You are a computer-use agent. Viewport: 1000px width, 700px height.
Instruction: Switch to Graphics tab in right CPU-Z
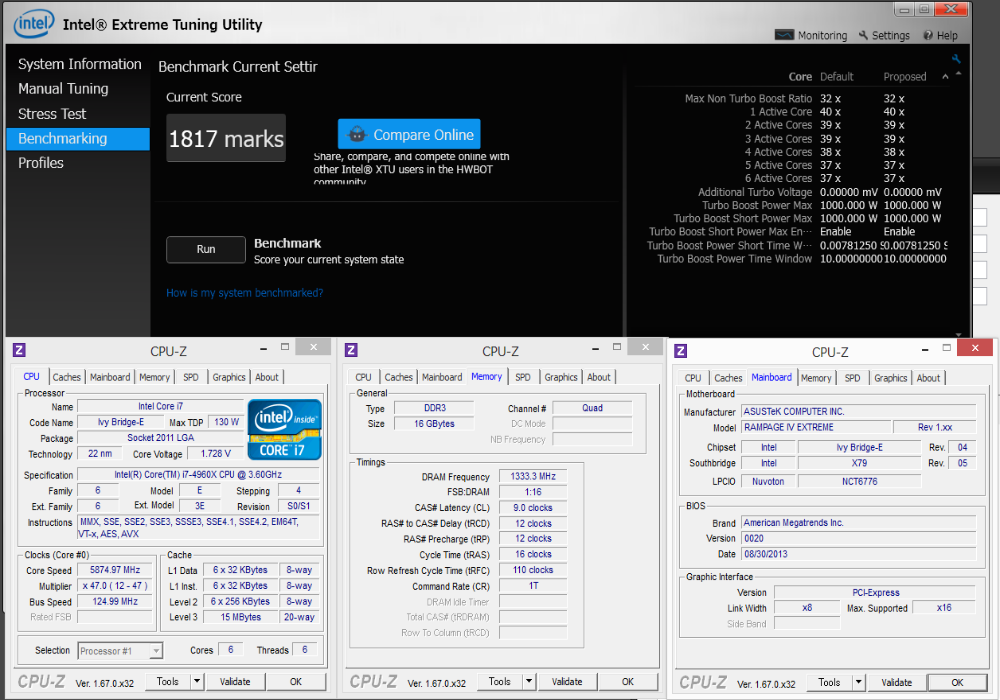(890, 378)
